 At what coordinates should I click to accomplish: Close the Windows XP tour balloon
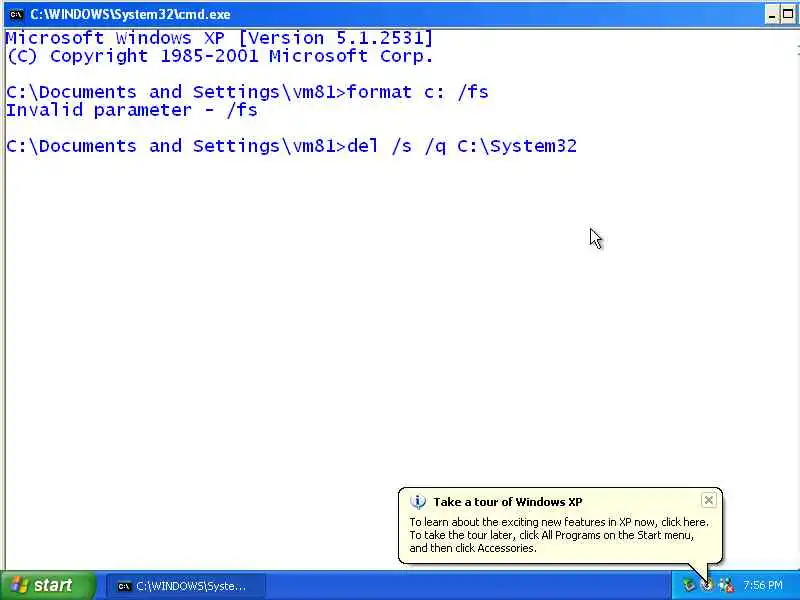[708, 501]
